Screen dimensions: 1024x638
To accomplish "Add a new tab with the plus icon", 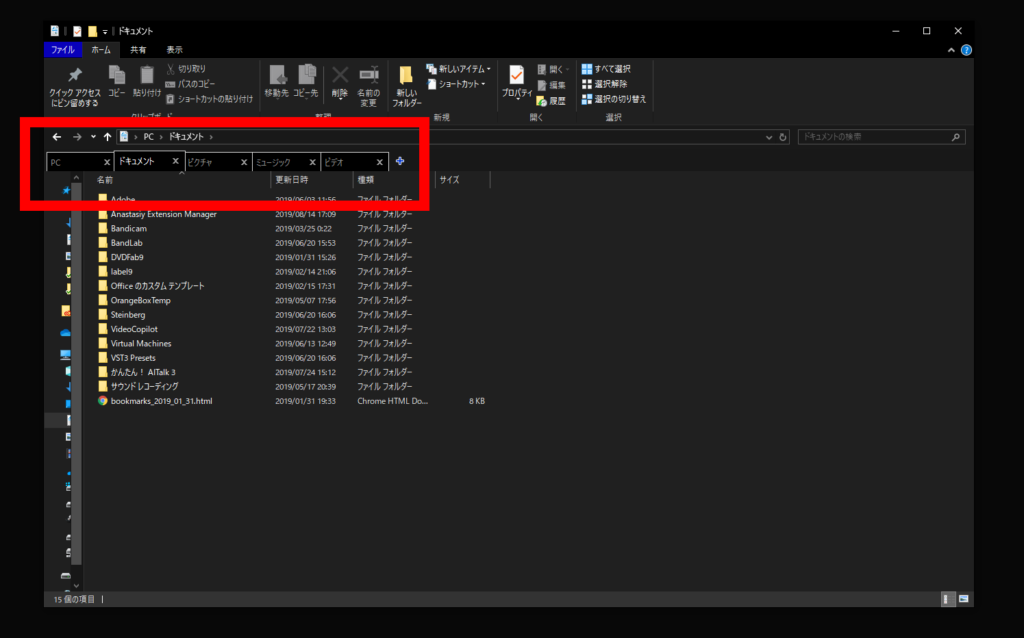I will (x=400, y=161).
